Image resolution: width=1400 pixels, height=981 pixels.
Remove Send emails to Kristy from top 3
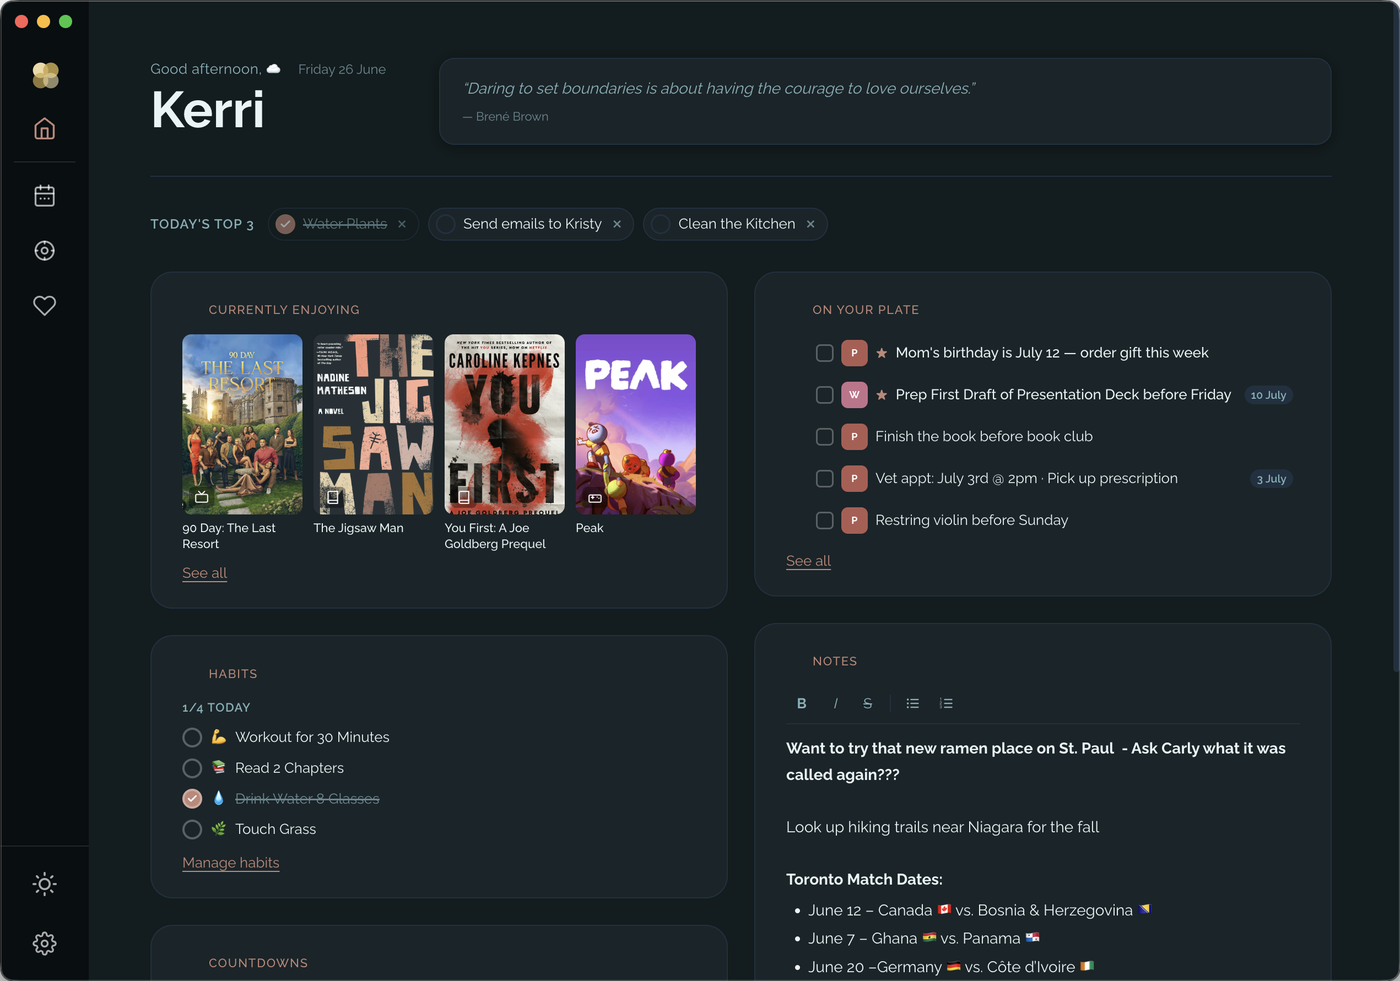pyautogui.click(x=617, y=224)
